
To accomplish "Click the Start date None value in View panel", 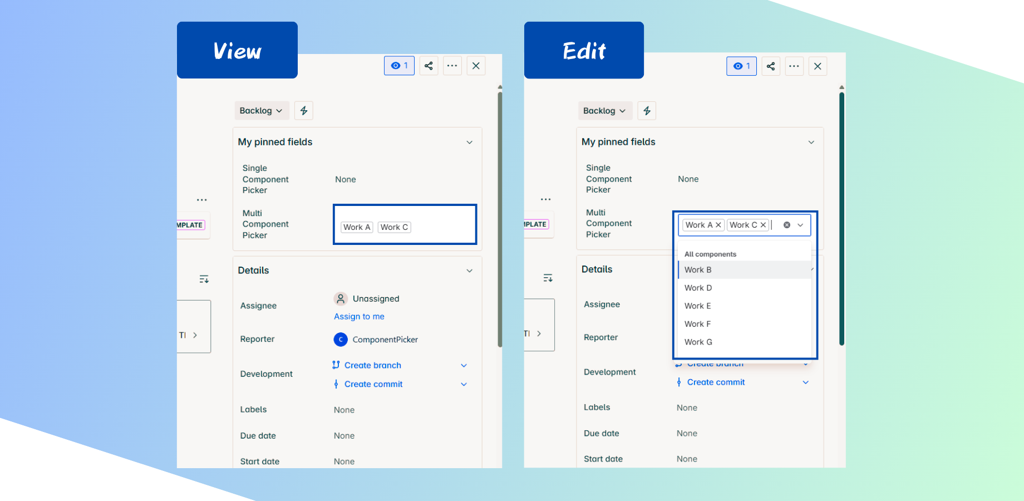I will 344,462.
